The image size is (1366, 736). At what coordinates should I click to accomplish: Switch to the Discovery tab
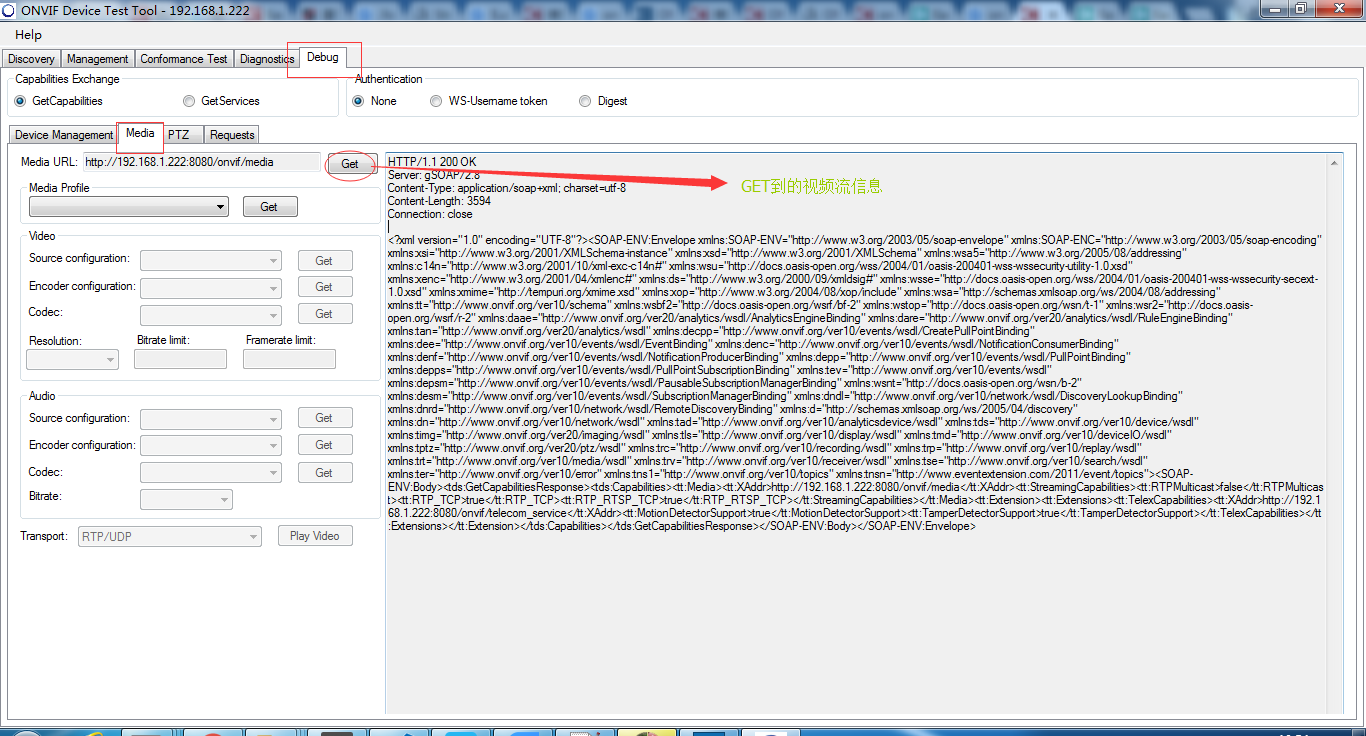(x=31, y=59)
